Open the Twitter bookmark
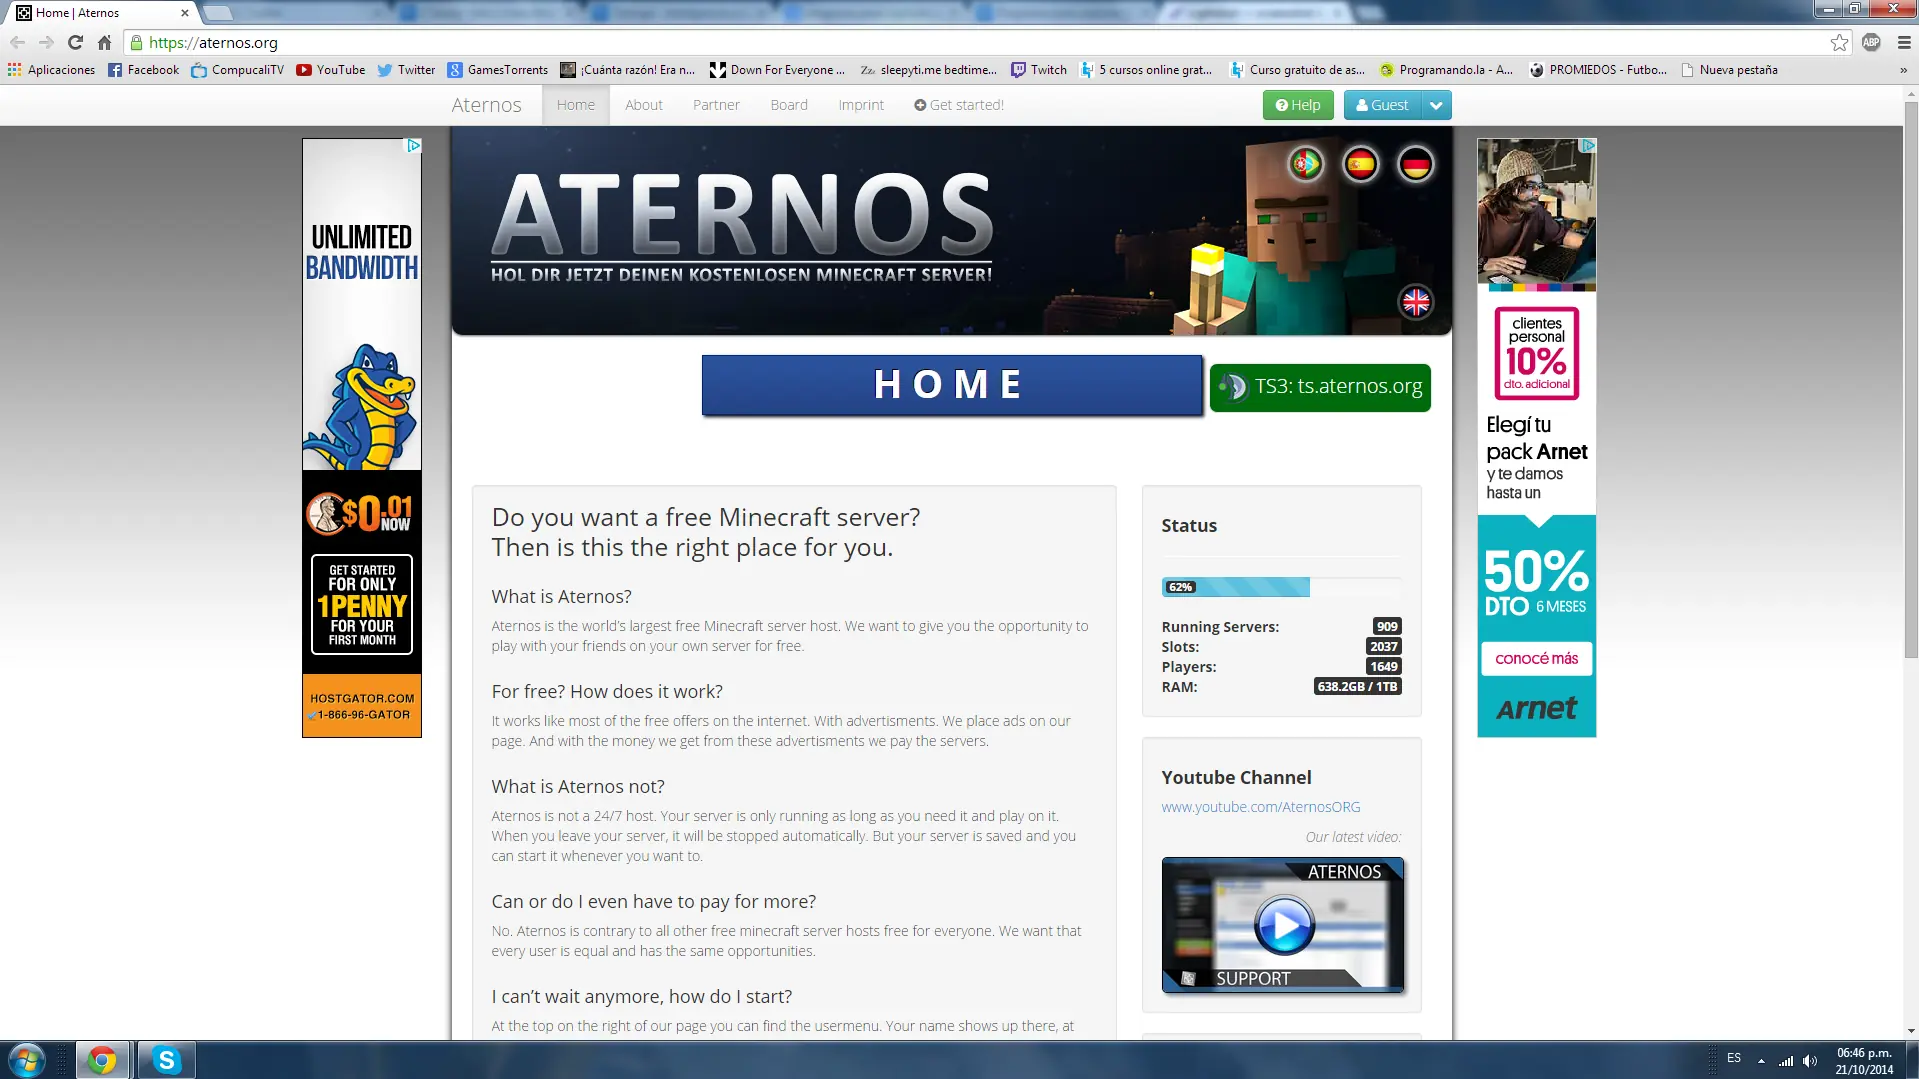 click(406, 70)
